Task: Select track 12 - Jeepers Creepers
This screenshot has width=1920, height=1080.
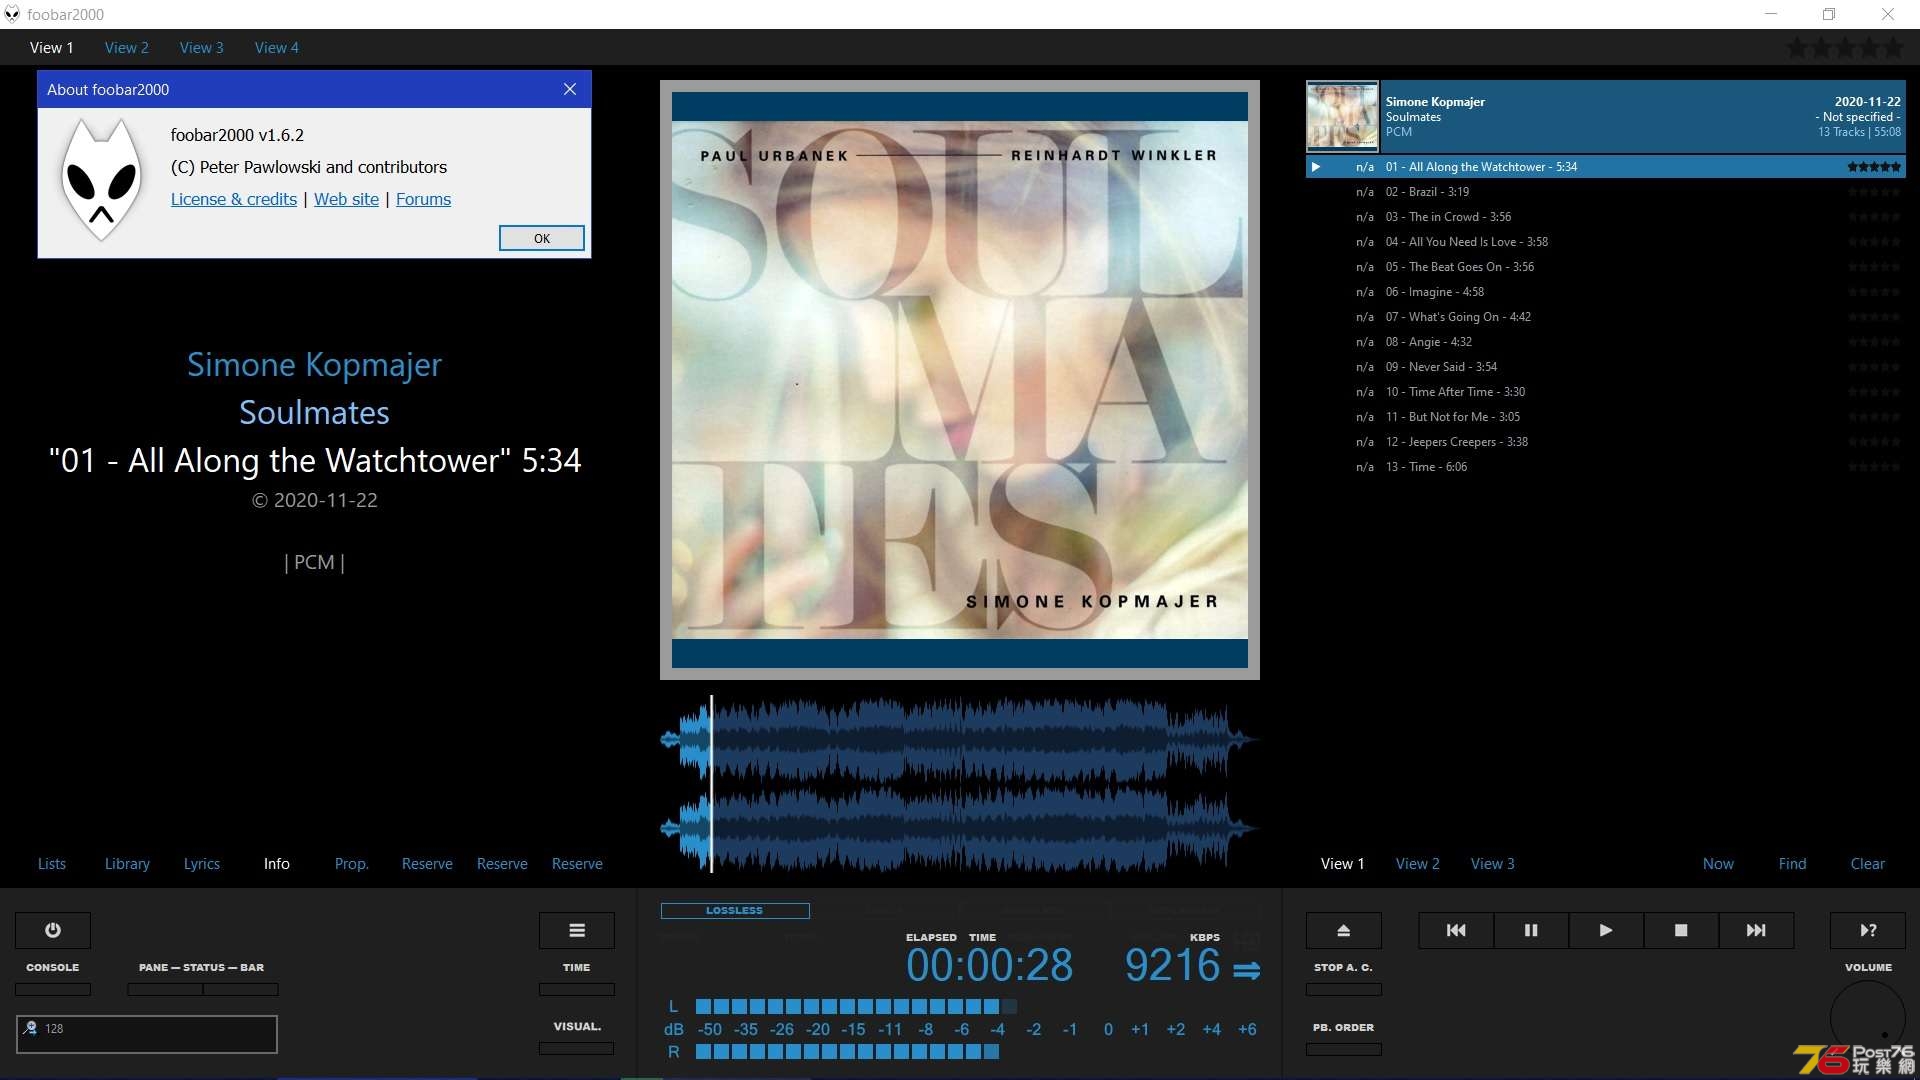Action: point(1606,442)
